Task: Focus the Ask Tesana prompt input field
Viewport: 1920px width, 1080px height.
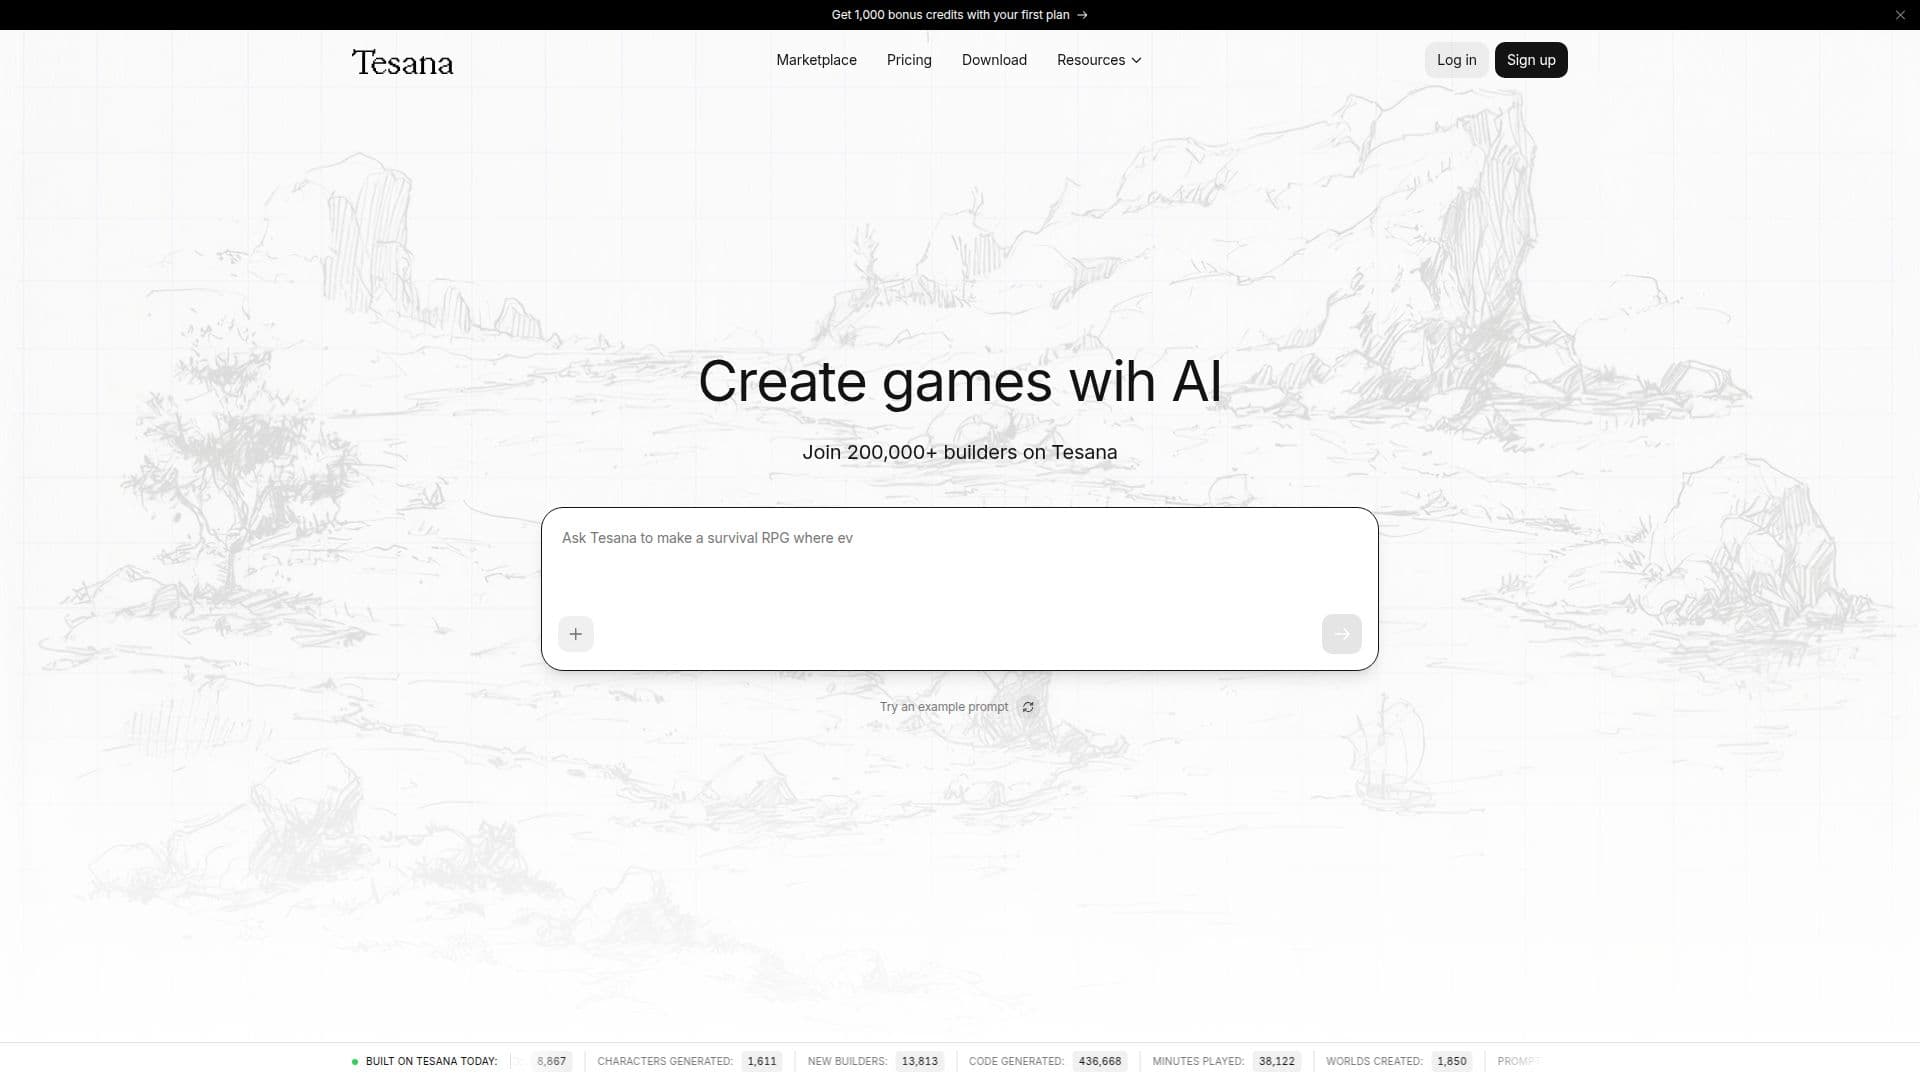Action: [960, 560]
